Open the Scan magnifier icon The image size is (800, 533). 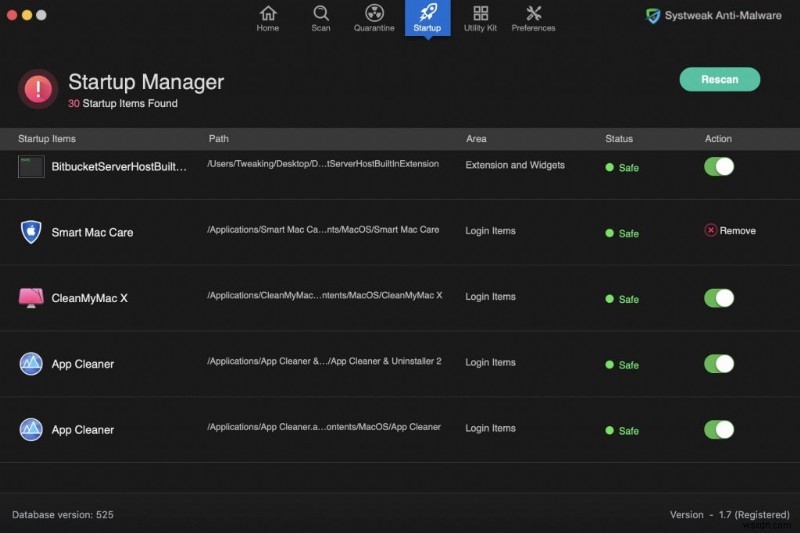[x=321, y=14]
